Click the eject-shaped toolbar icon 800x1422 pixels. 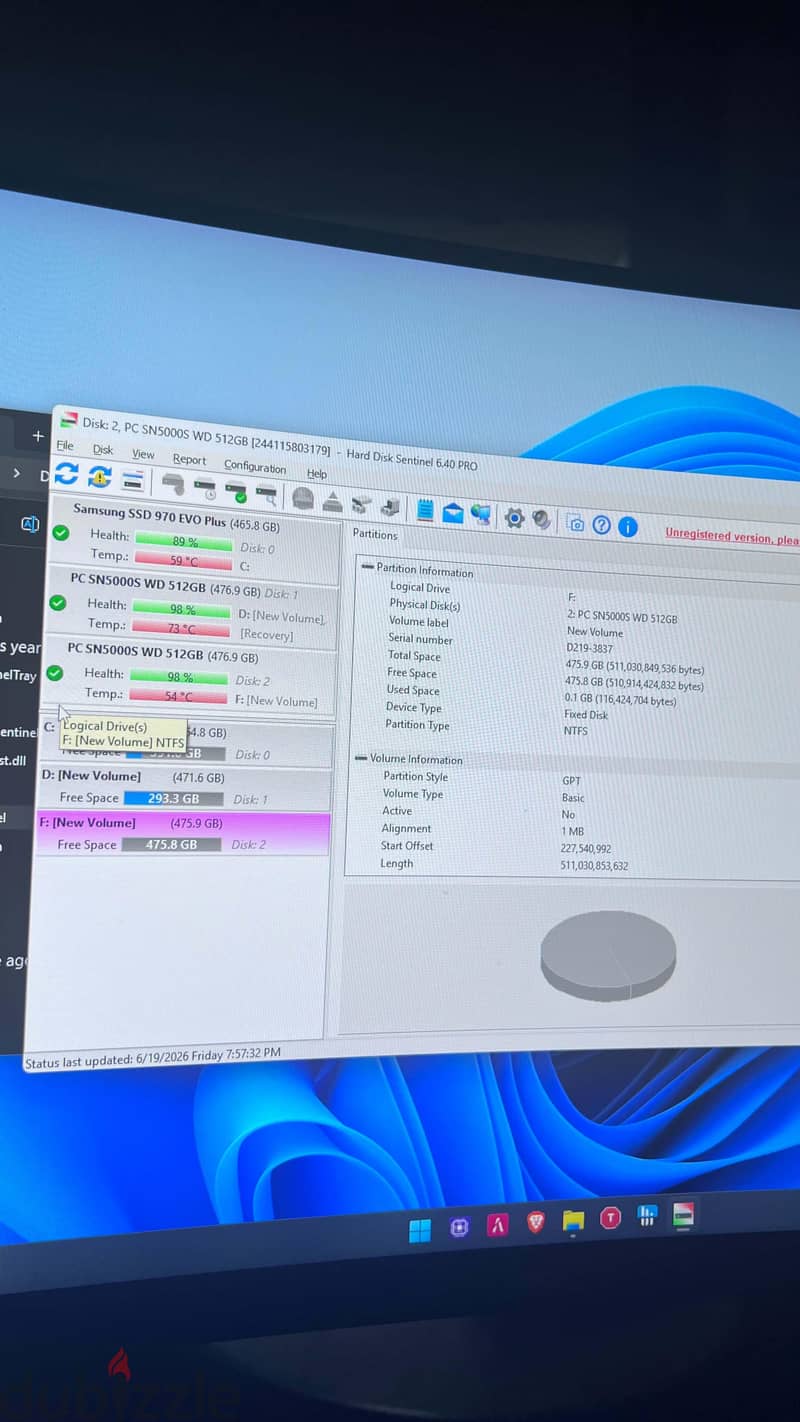332,501
